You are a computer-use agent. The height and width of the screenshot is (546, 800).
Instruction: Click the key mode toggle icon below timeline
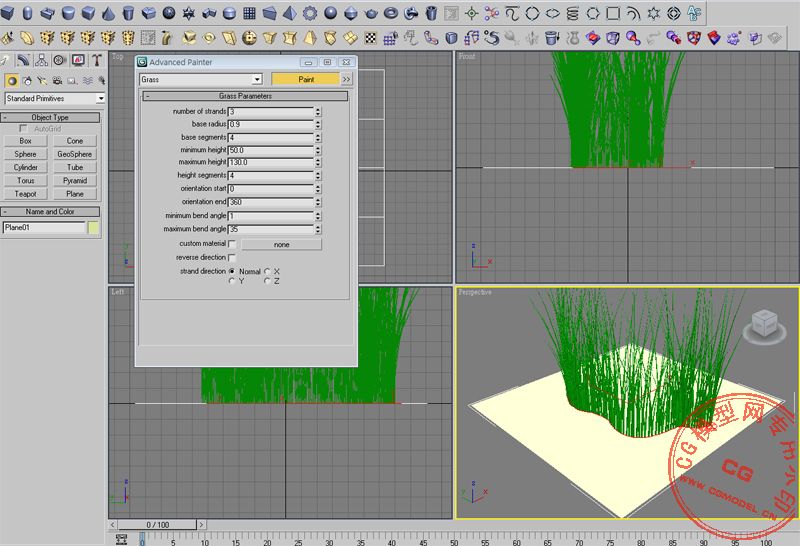coord(121,540)
